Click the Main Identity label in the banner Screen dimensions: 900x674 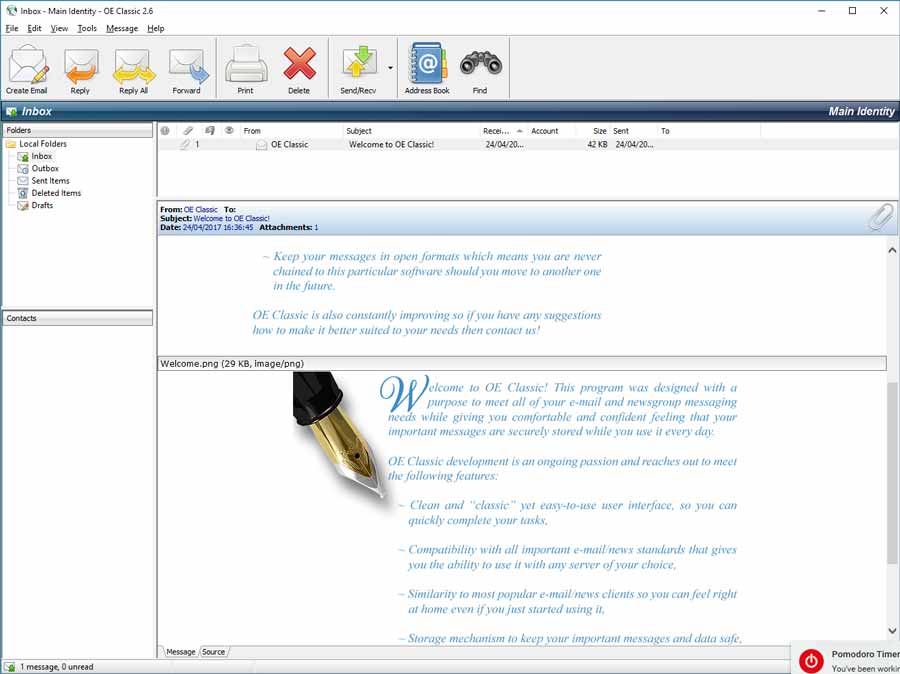pos(862,111)
